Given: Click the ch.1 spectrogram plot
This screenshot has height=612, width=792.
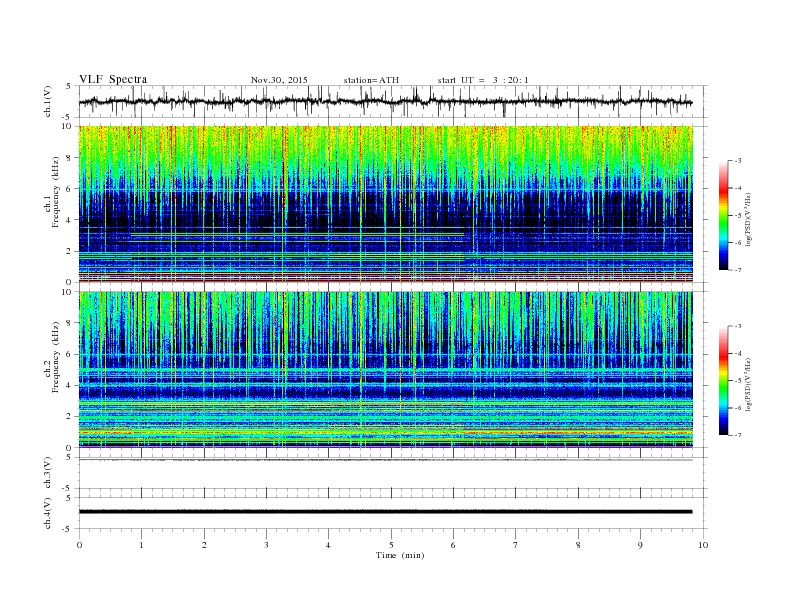Looking at the screenshot, I should tap(385, 204).
